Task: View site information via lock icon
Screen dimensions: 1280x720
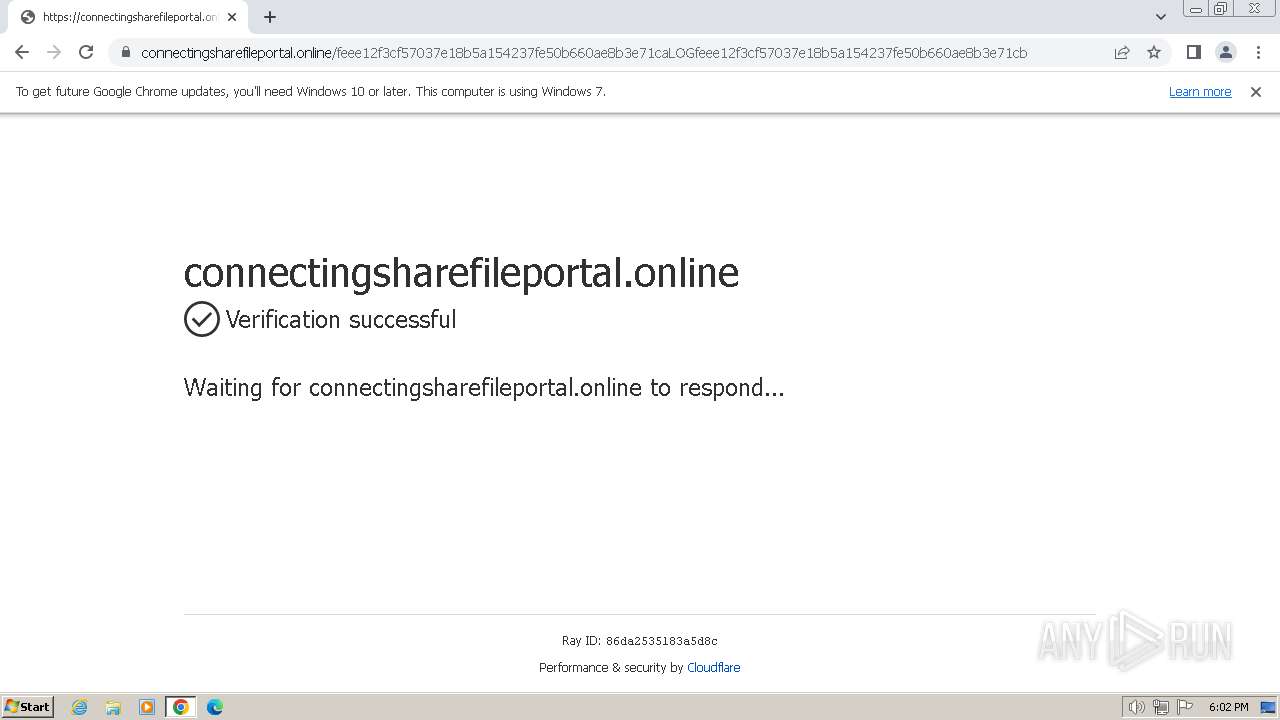Action: (125, 52)
